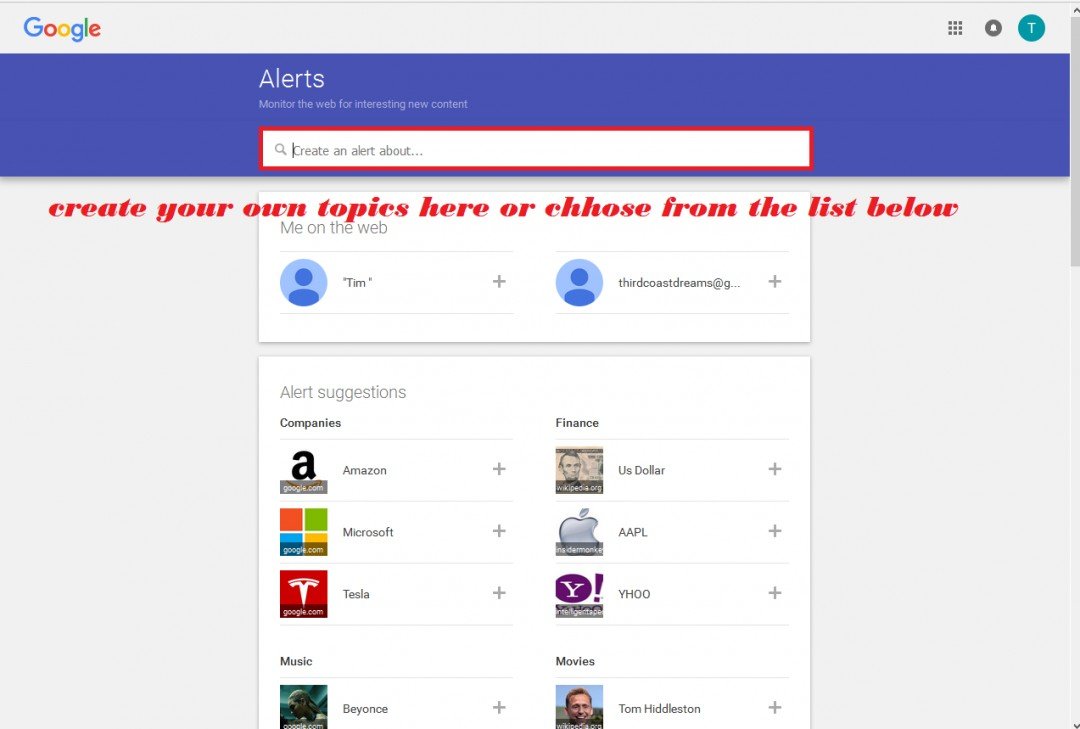
Task: Select the AAPL suggestion label
Action: pyautogui.click(x=632, y=532)
